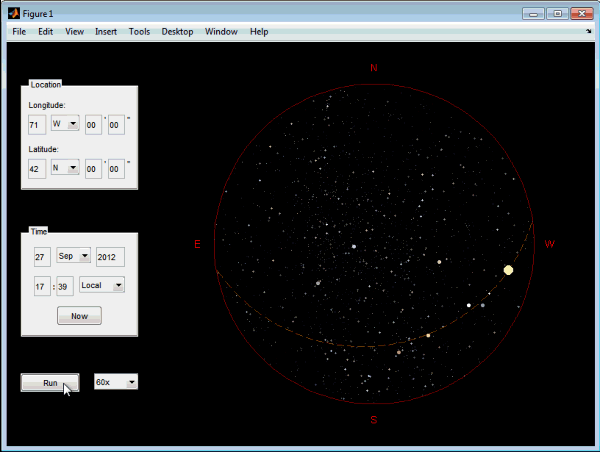Maximize the Figure 1 window
This screenshot has height=452, width=600.
point(557,13)
